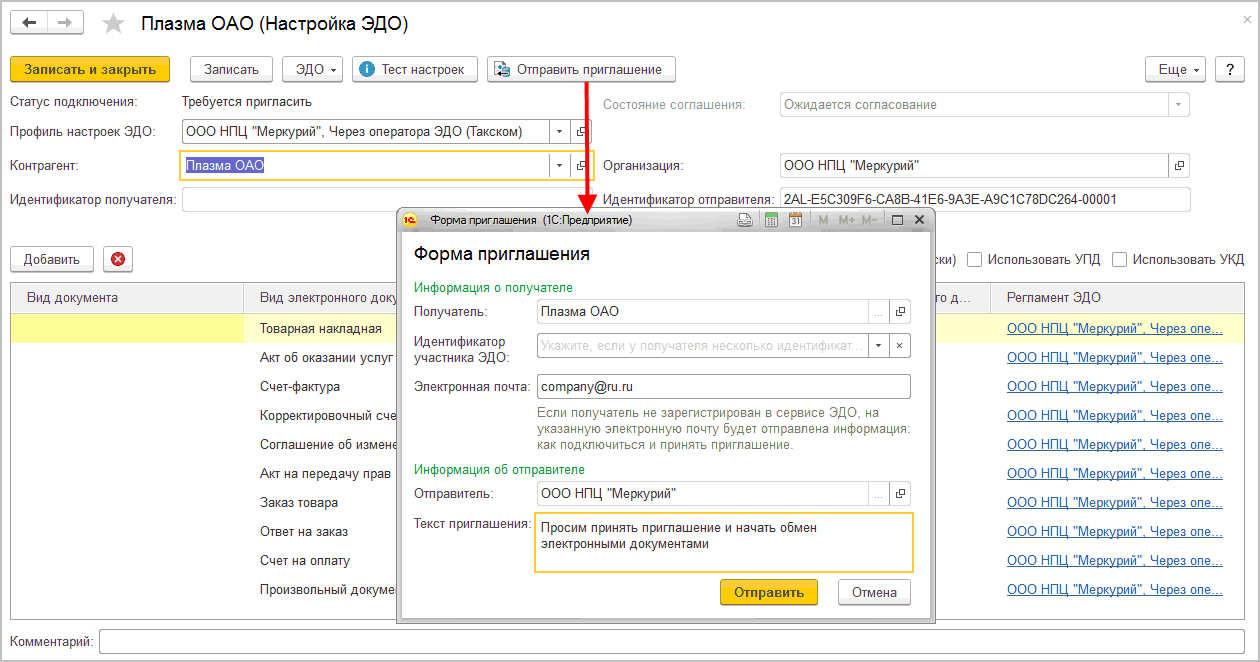The image size is (1260, 662).
Task: Click the ellipsis button in Отправитель field
Action: 878,493
